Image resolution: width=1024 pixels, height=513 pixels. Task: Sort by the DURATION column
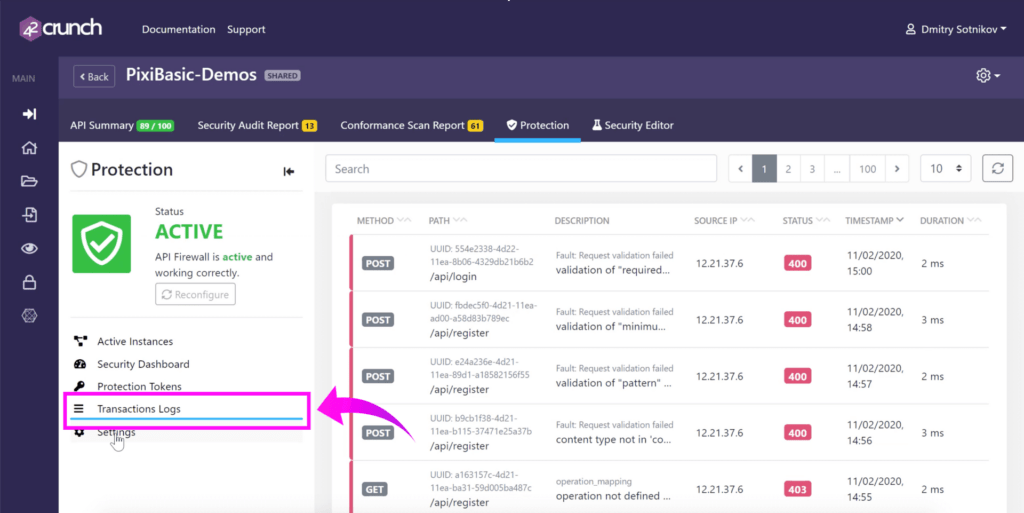coord(950,221)
